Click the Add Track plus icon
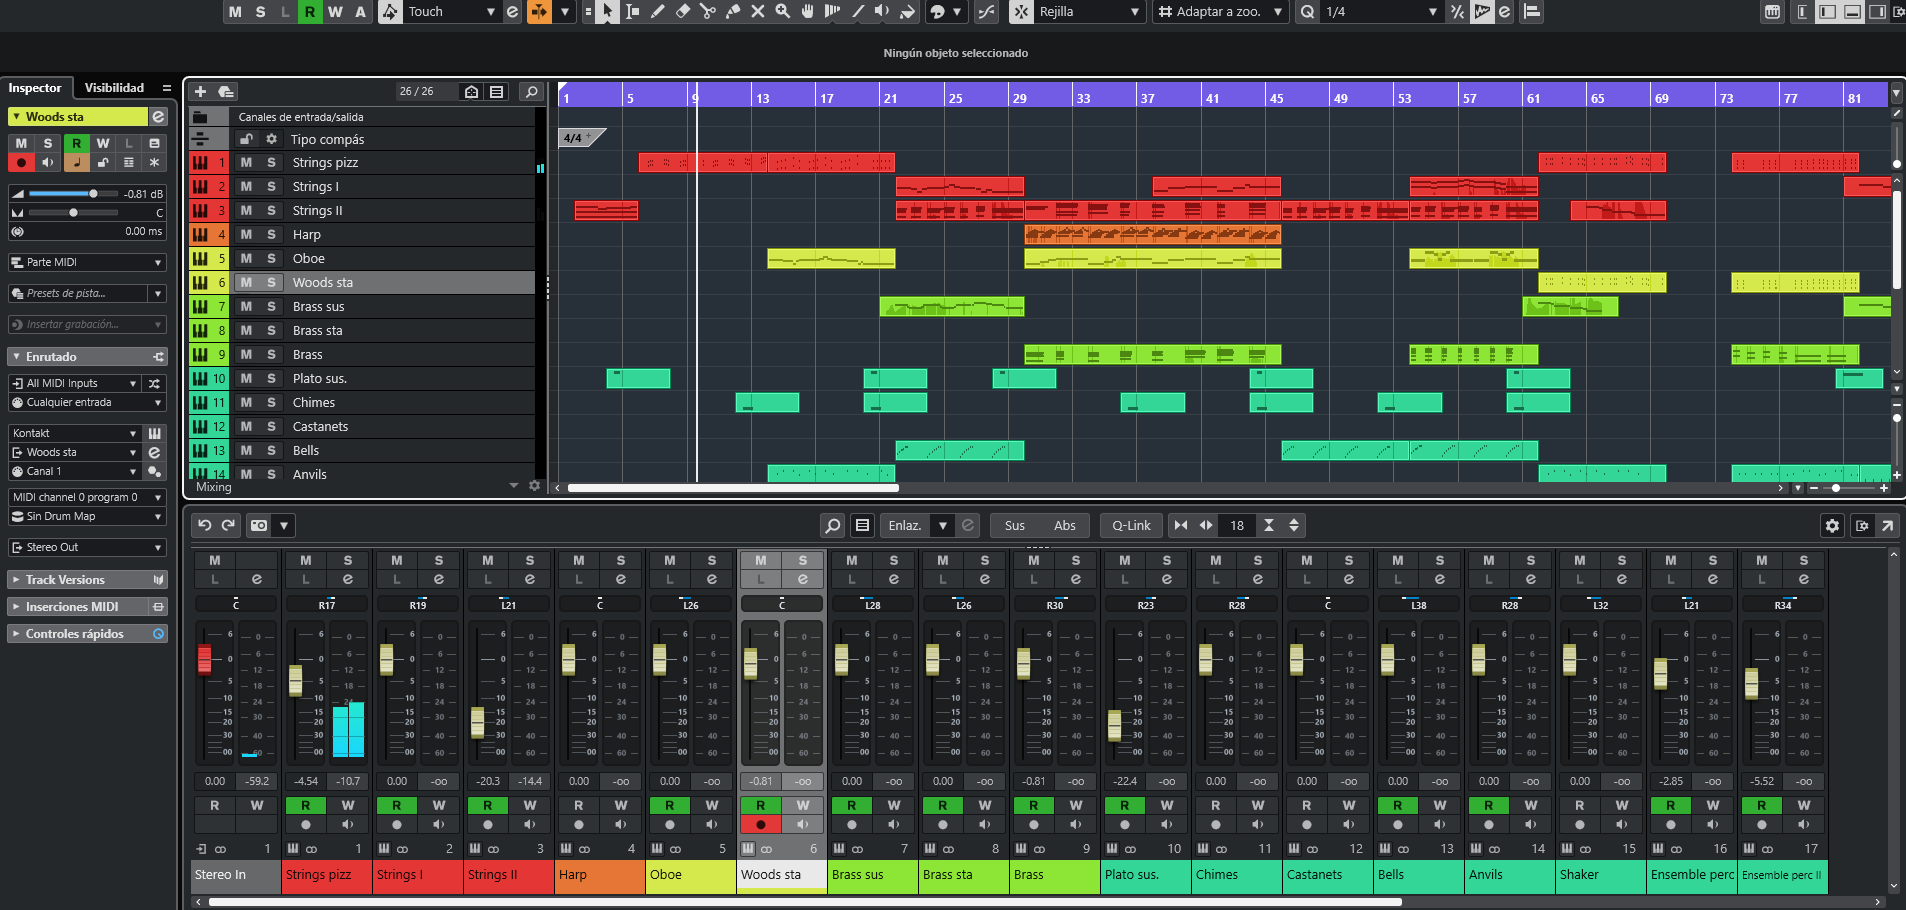1906x910 pixels. click(x=200, y=91)
